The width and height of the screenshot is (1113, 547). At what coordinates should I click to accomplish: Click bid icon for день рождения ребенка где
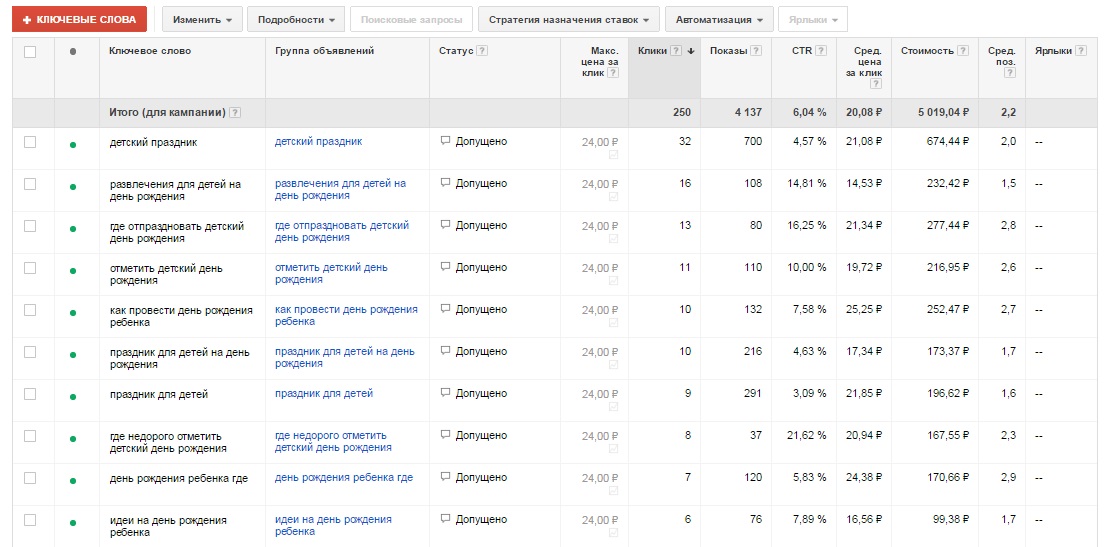613,491
